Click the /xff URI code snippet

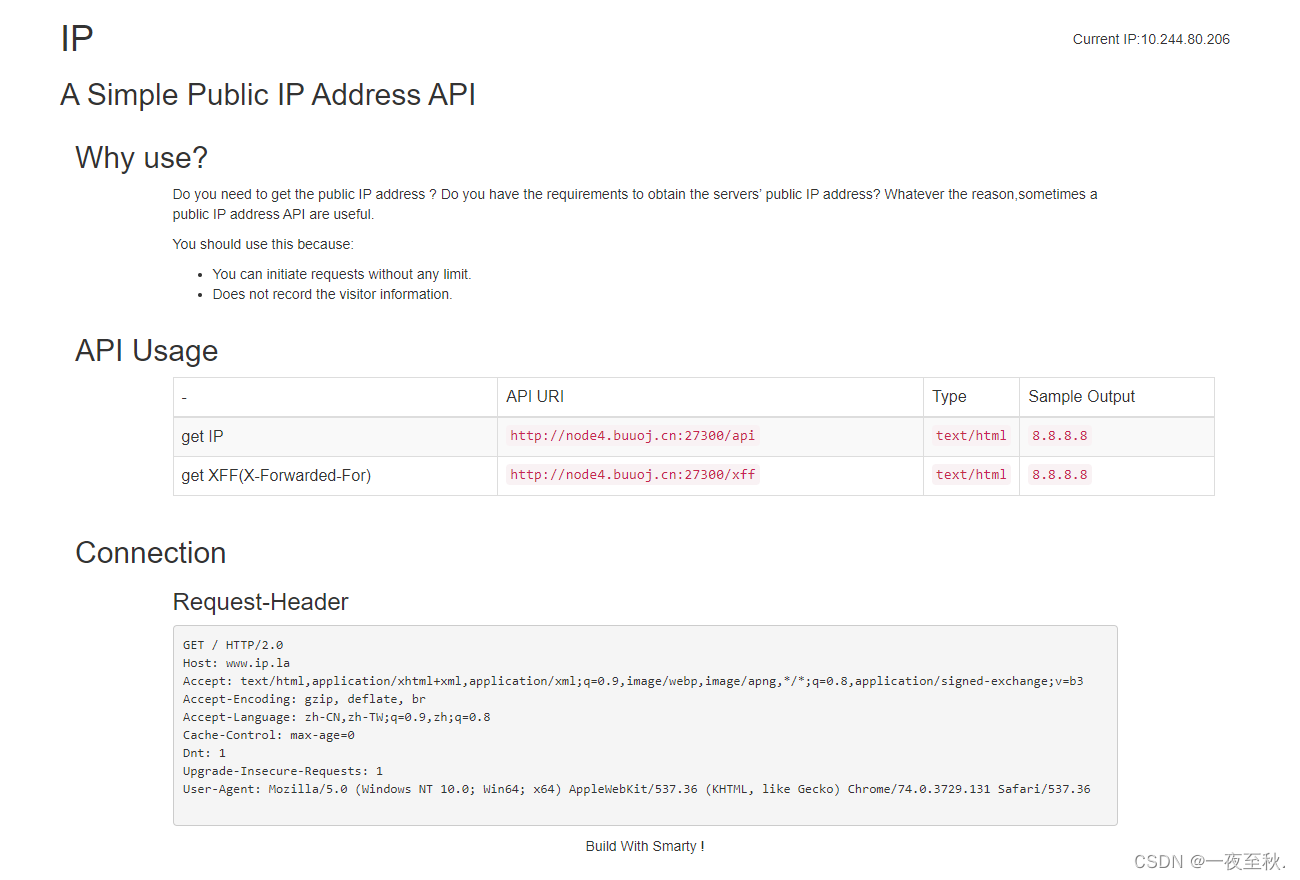(632, 475)
